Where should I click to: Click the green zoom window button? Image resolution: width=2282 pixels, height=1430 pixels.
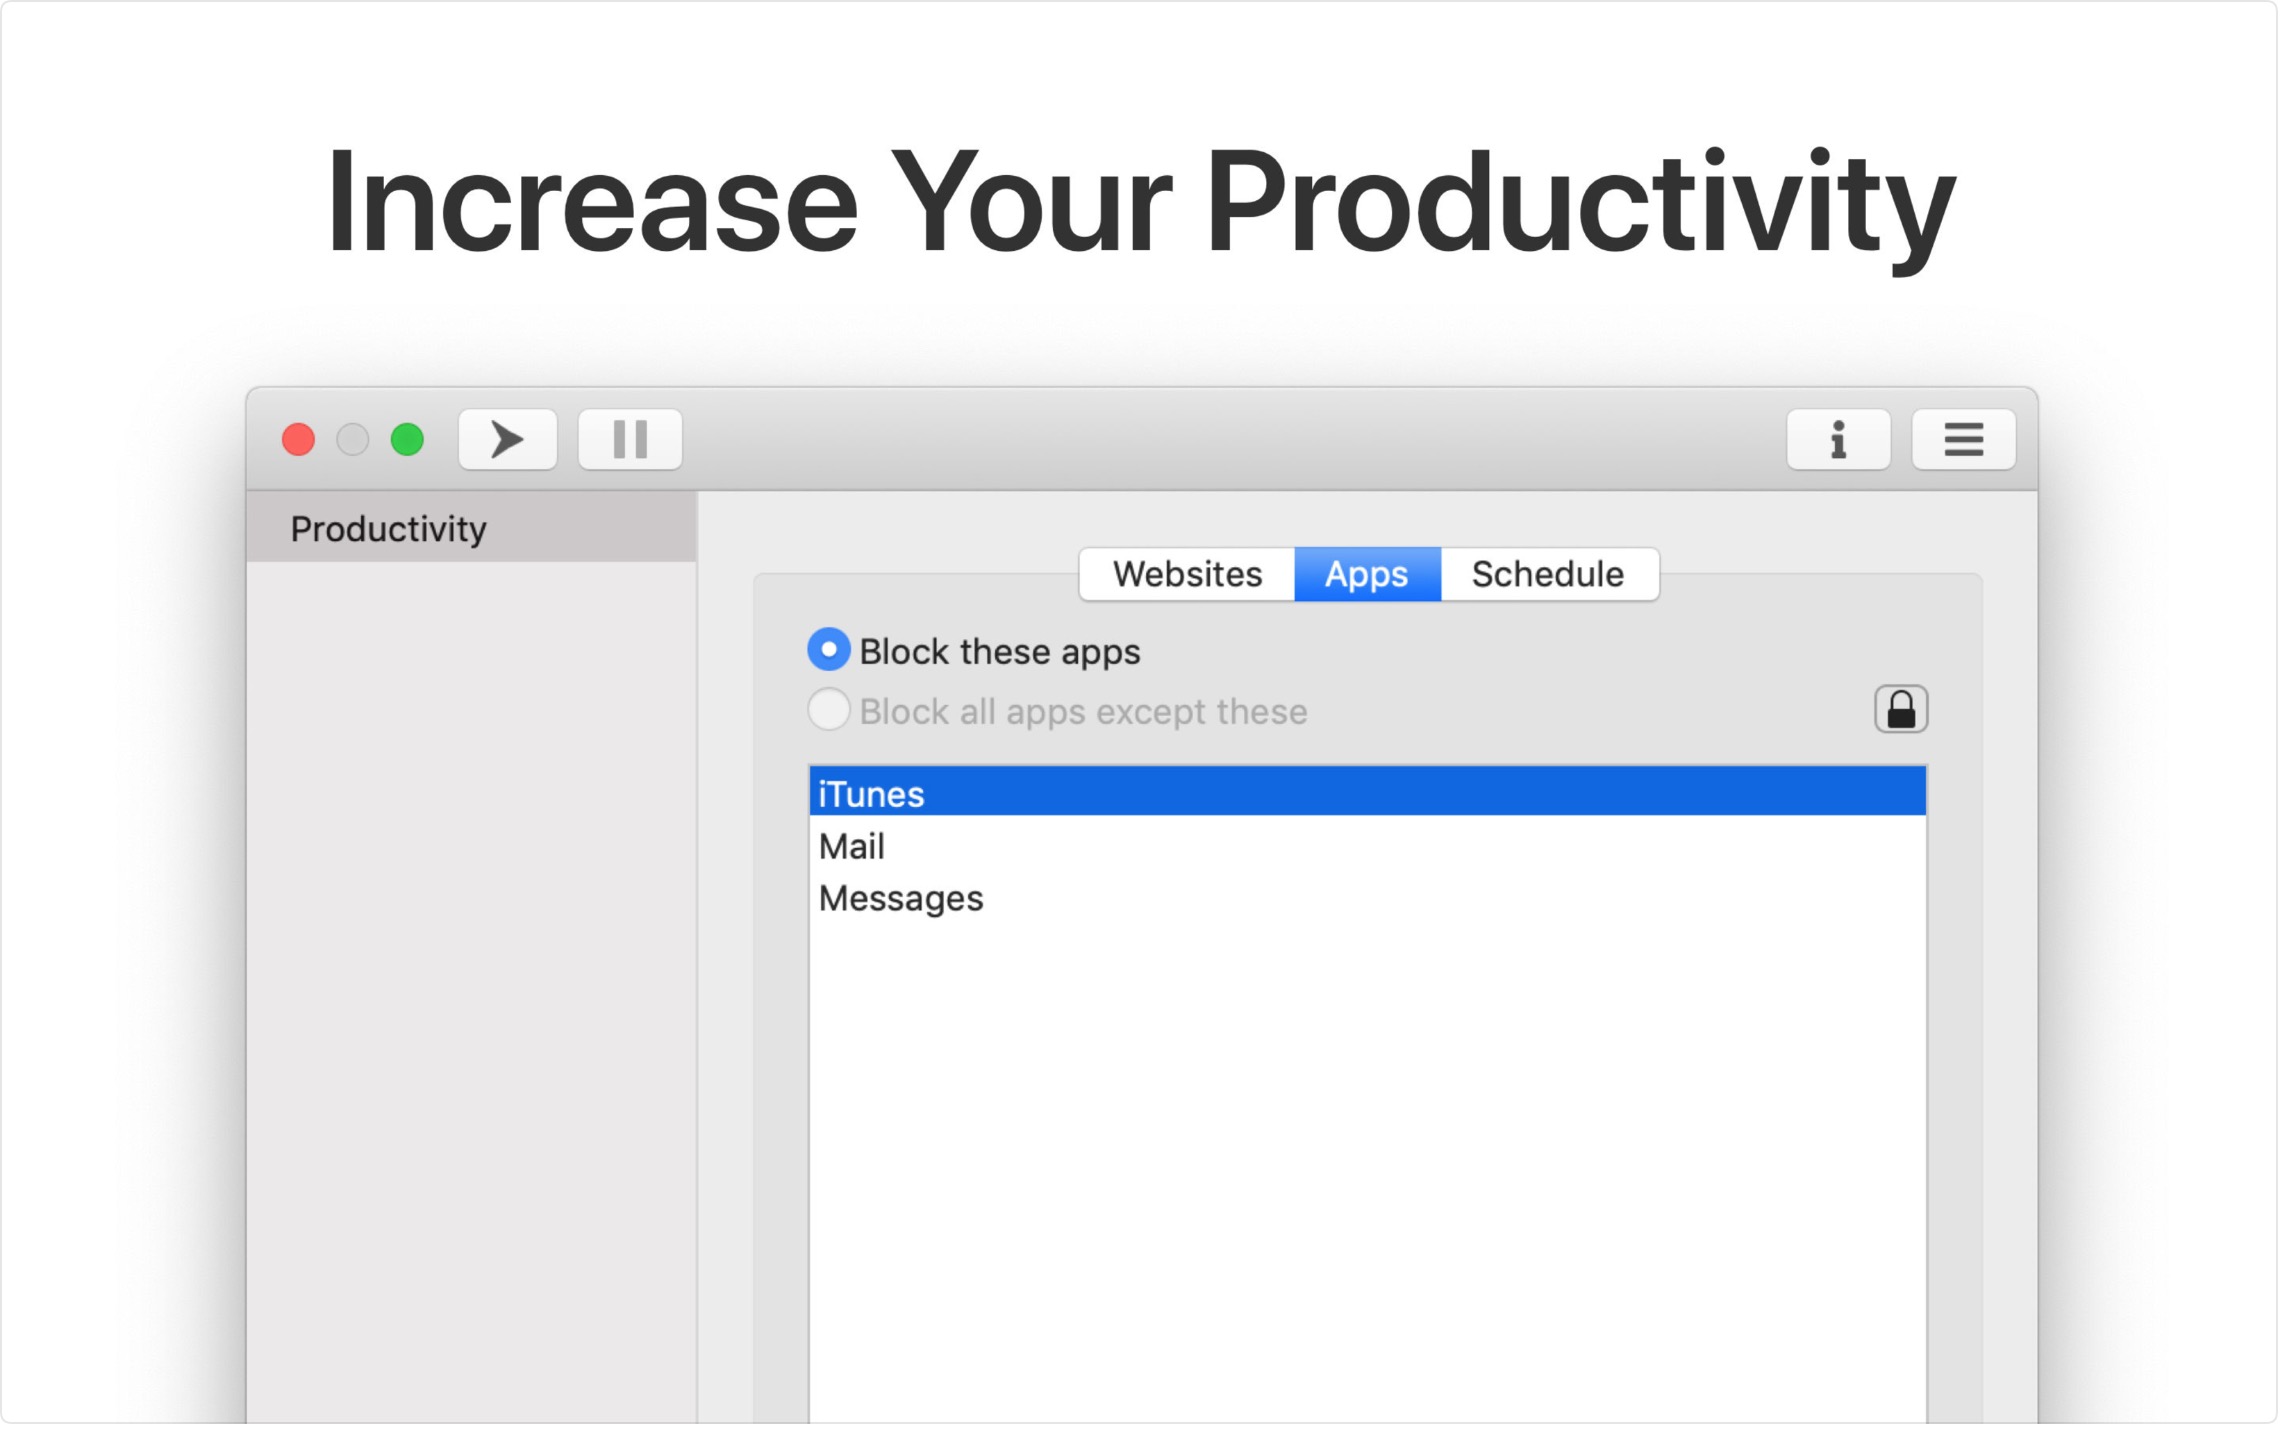(408, 440)
